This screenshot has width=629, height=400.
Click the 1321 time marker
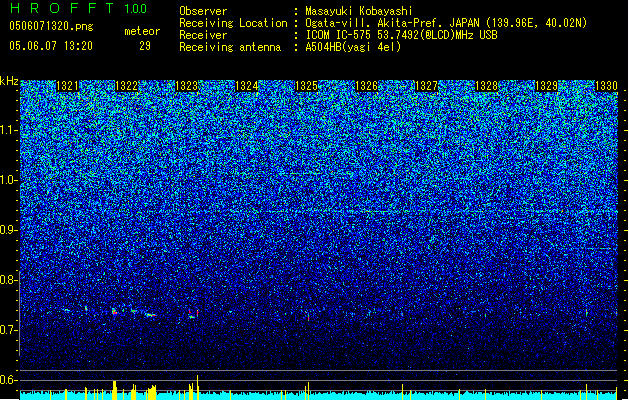[67, 86]
